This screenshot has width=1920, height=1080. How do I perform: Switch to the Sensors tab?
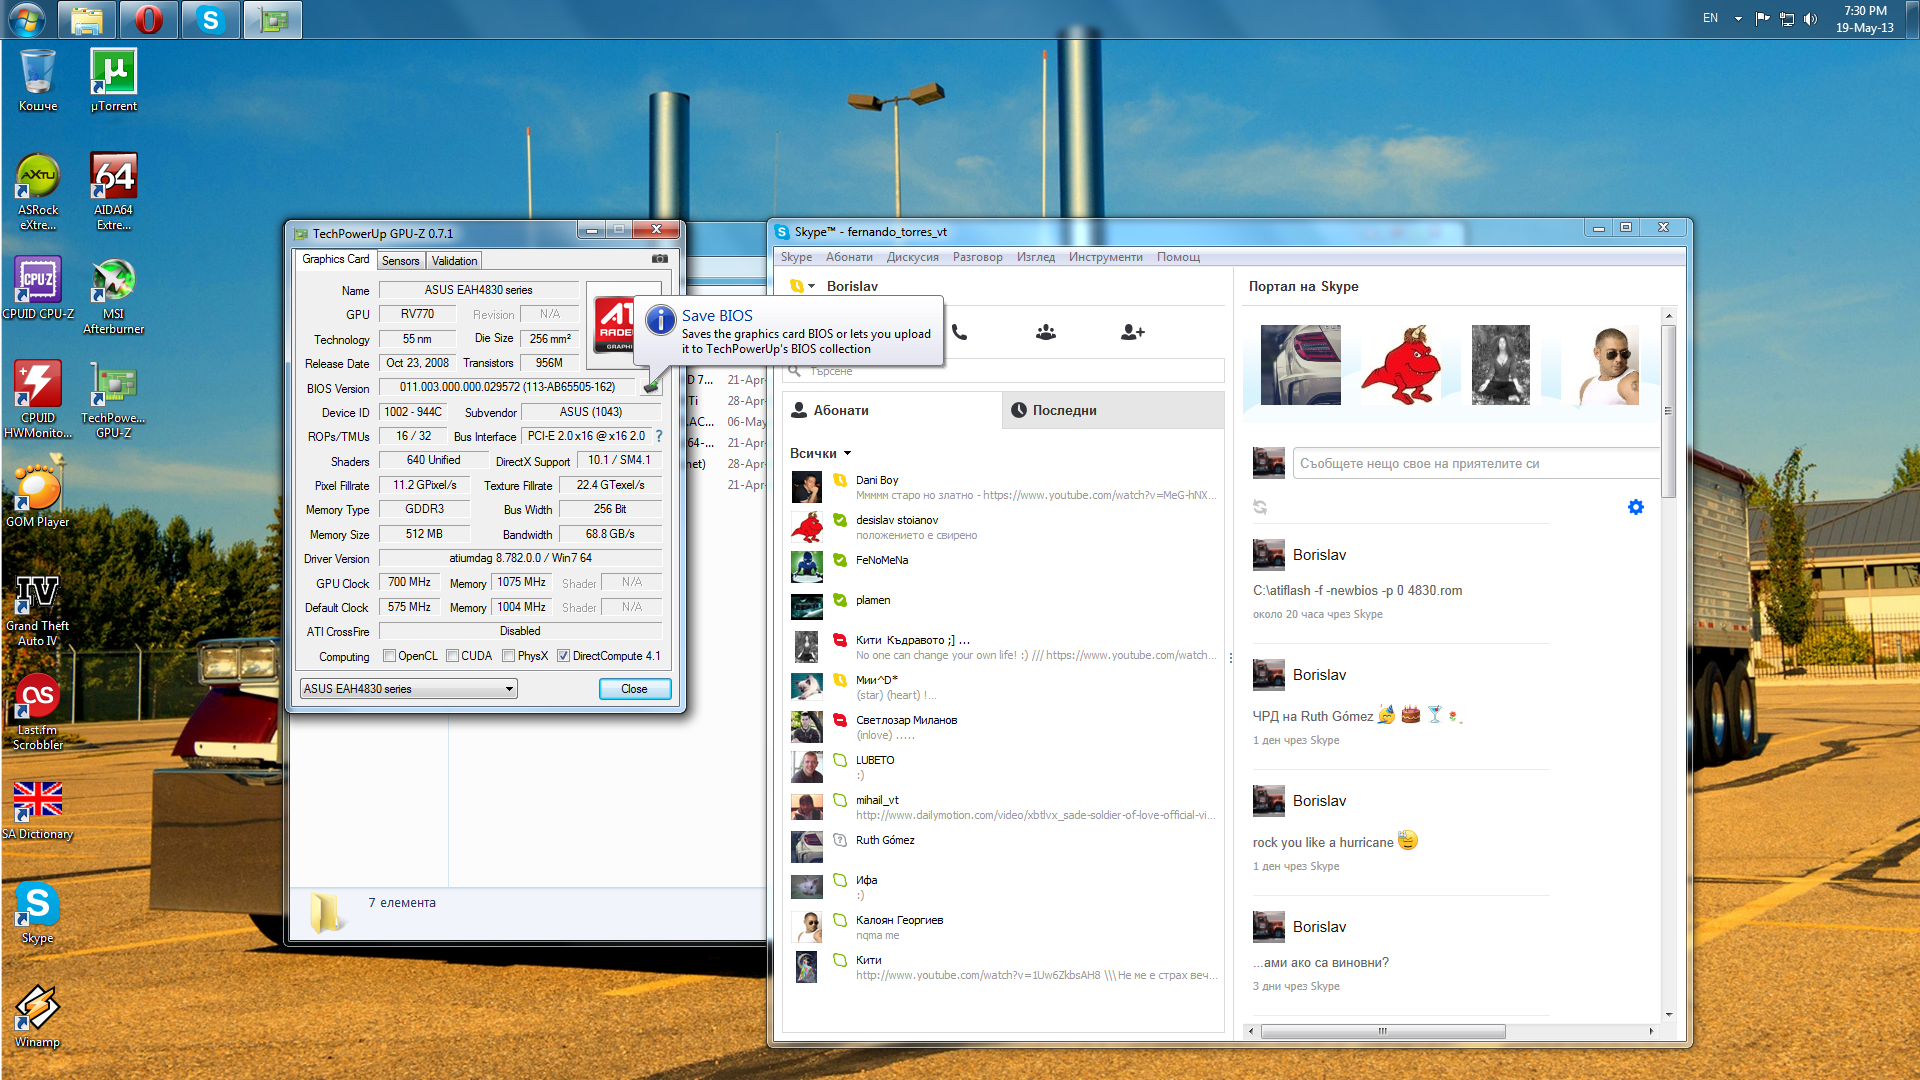(400, 261)
